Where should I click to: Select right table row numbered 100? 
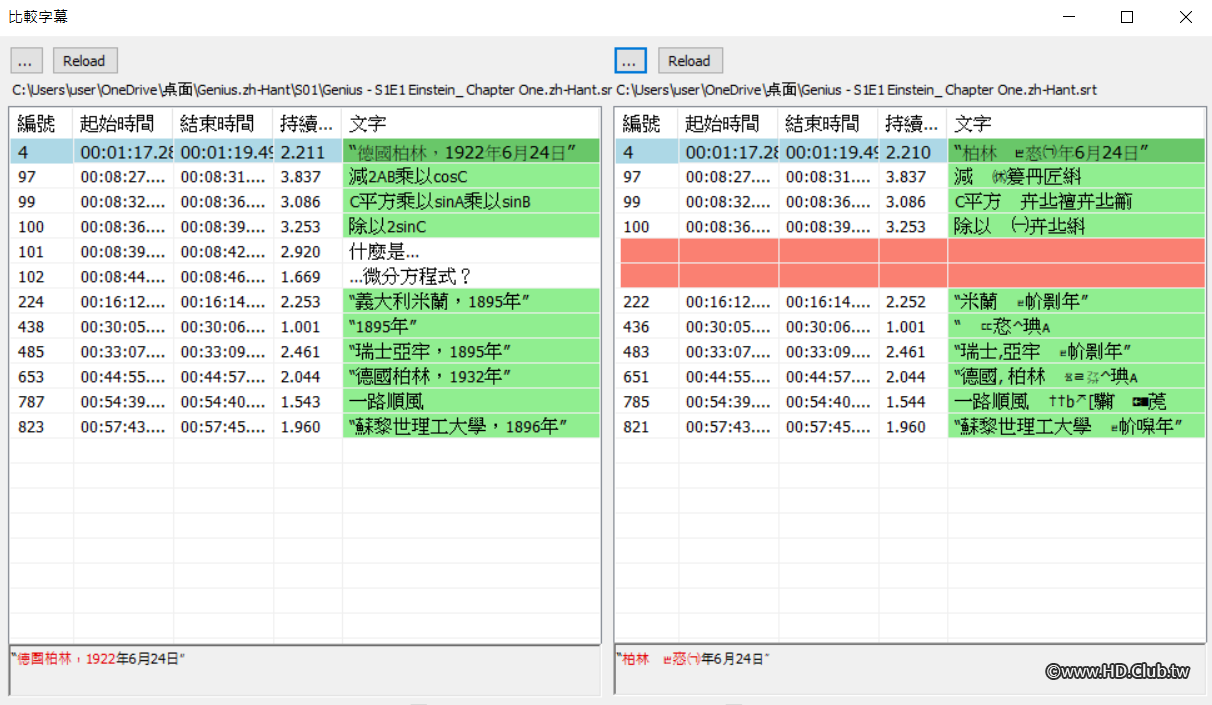coord(910,227)
